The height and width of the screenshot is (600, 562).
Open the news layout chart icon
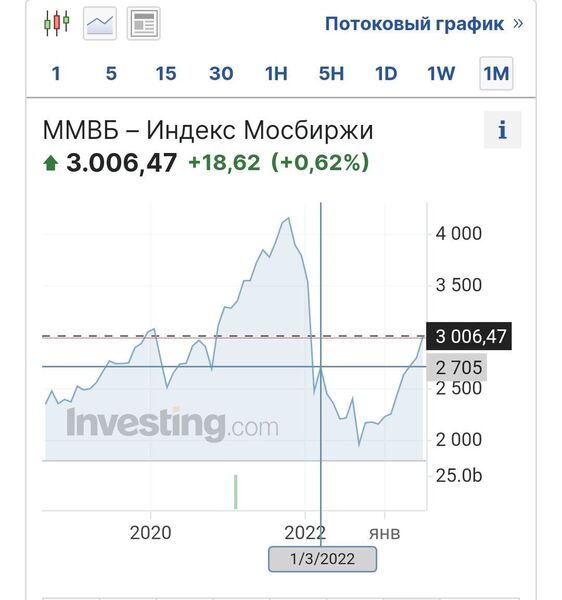143,23
